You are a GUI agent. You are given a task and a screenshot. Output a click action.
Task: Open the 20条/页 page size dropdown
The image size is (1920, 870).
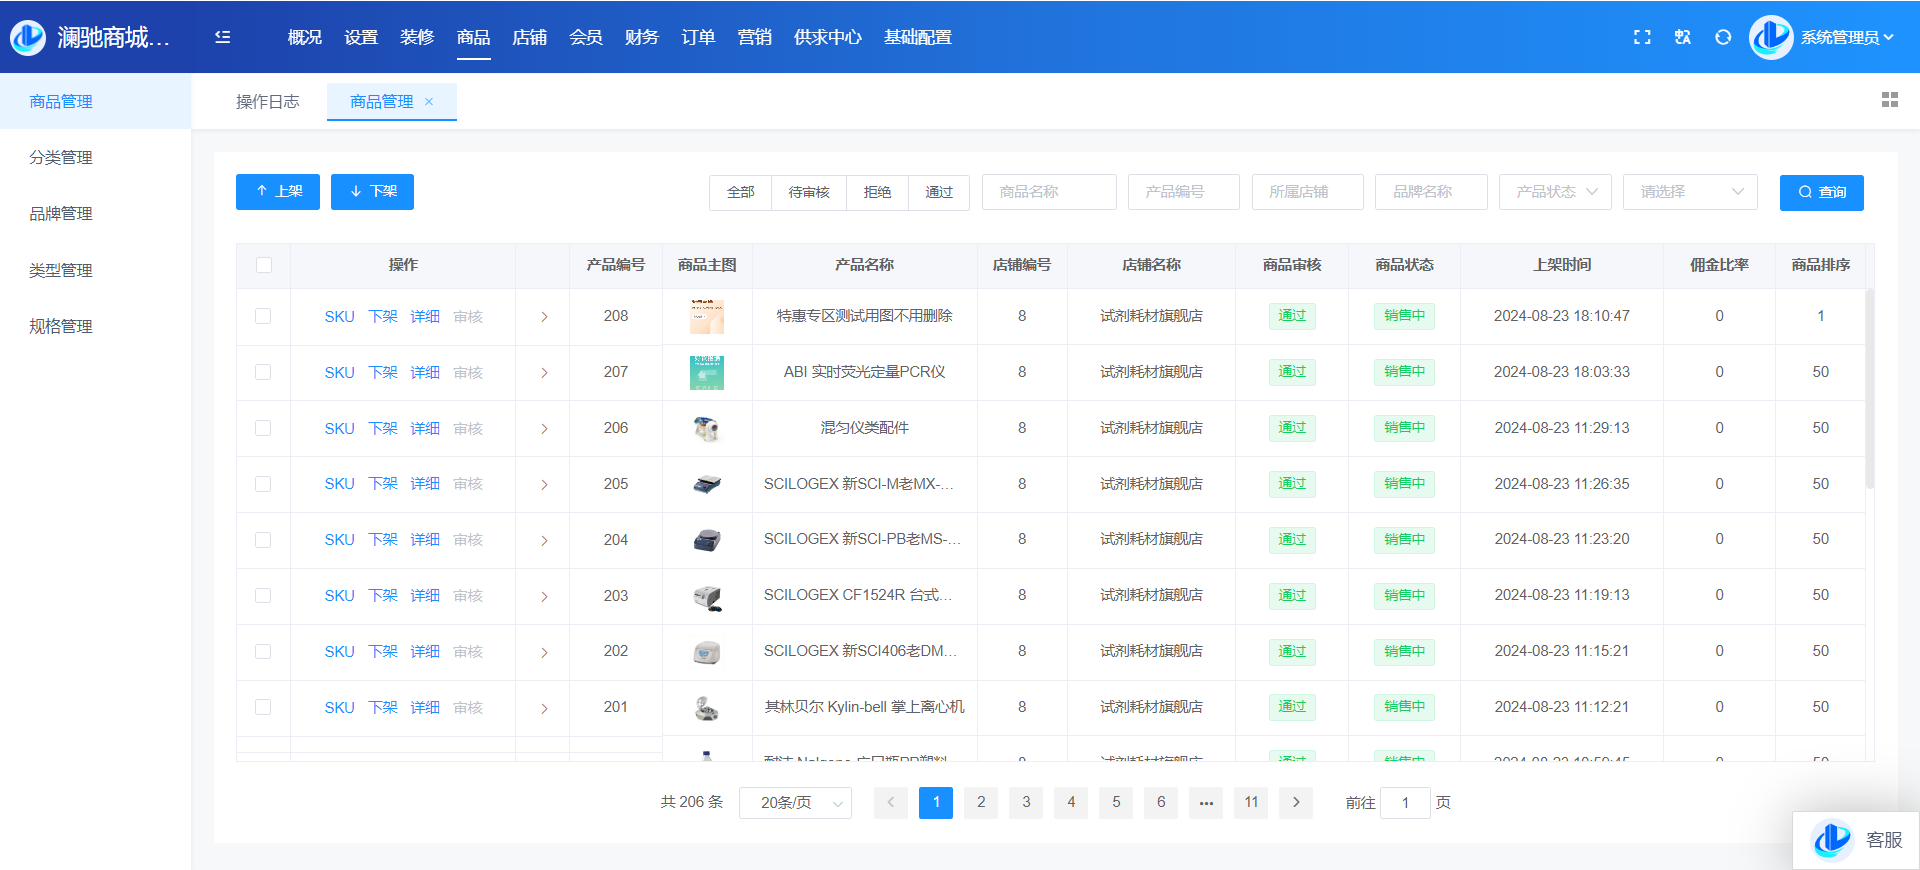click(795, 803)
